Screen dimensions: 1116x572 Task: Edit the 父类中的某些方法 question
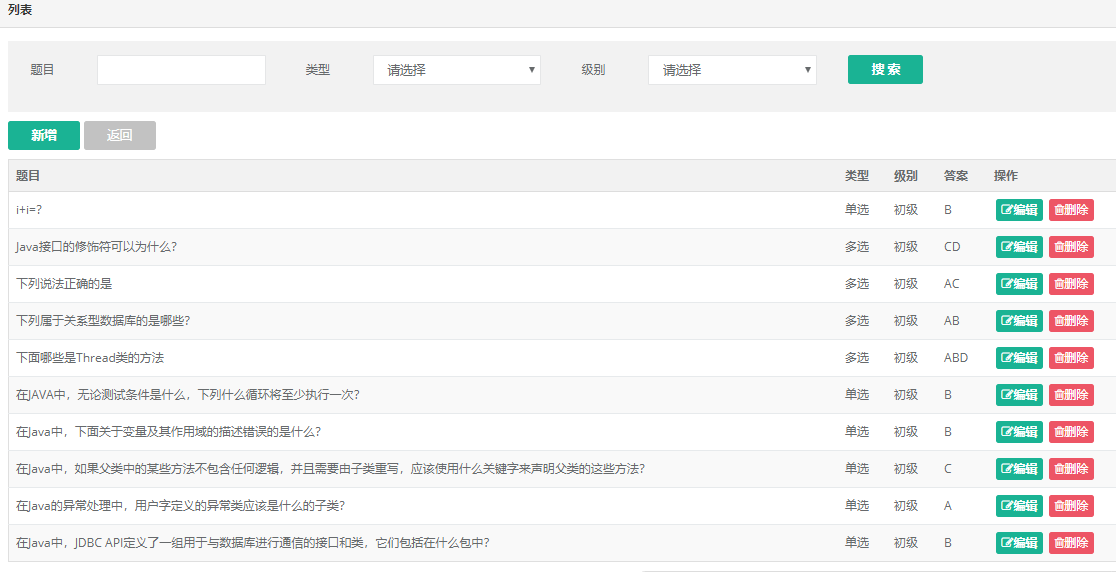click(x=1019, y=469)
